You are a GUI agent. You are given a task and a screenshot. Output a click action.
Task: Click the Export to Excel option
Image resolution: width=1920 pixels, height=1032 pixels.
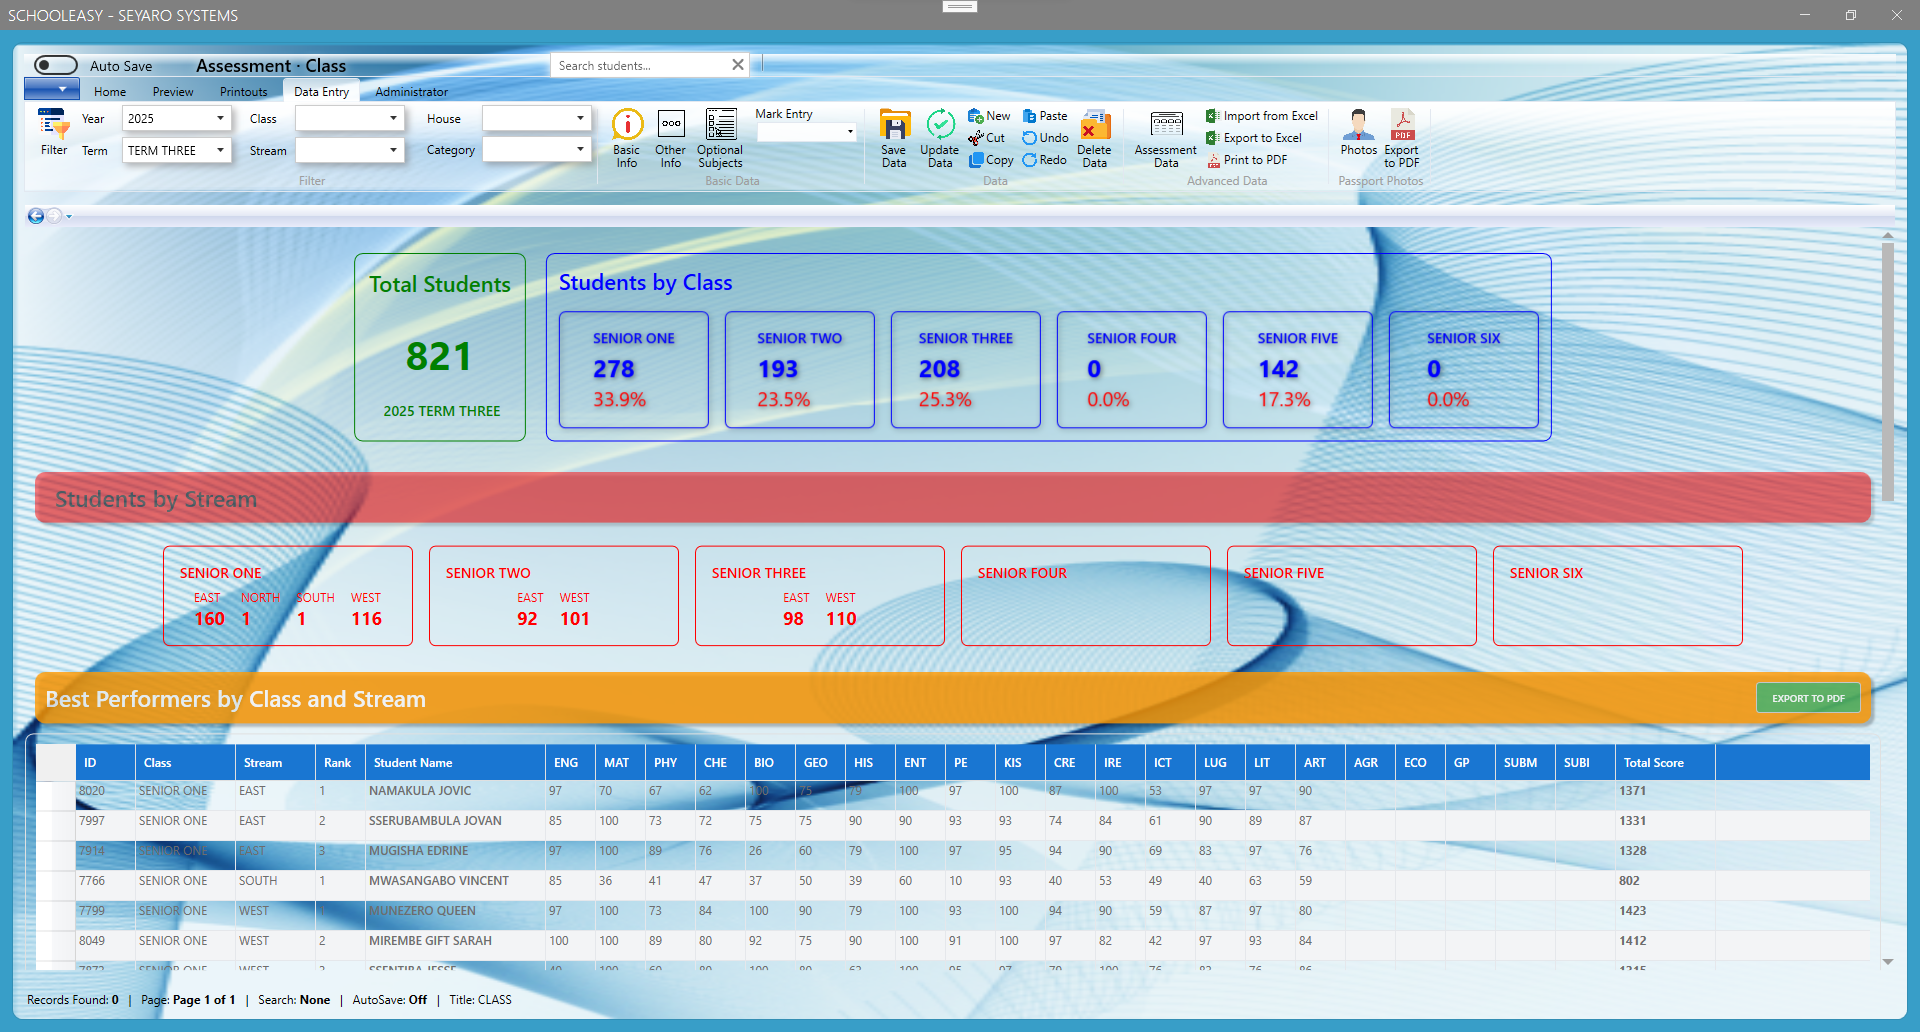(1261, 137)
